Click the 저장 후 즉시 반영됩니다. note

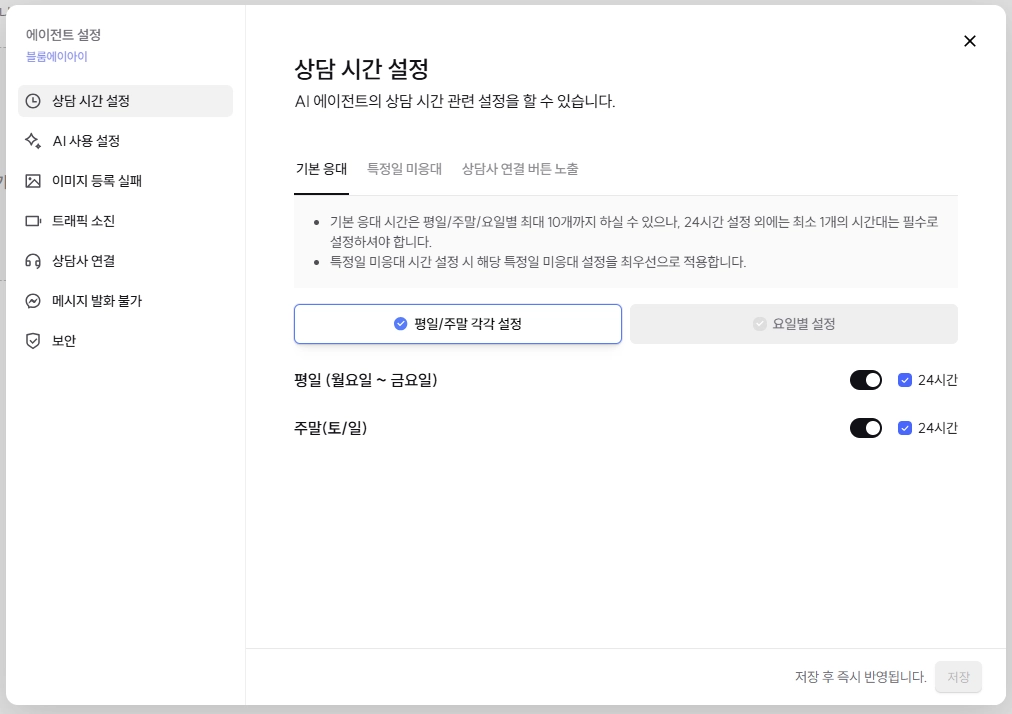tap(860, 677)
